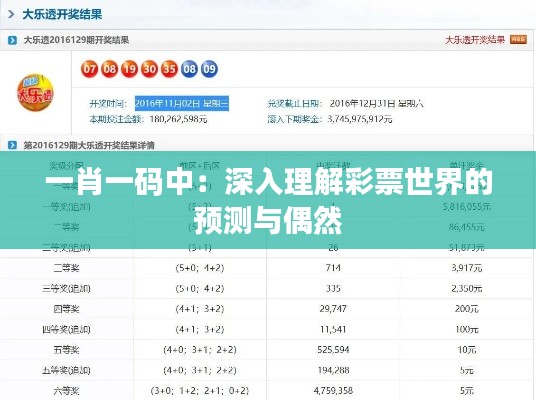
Task: Click the heading 大乐透2016129期开奖结果
Action: pos(76,40)
